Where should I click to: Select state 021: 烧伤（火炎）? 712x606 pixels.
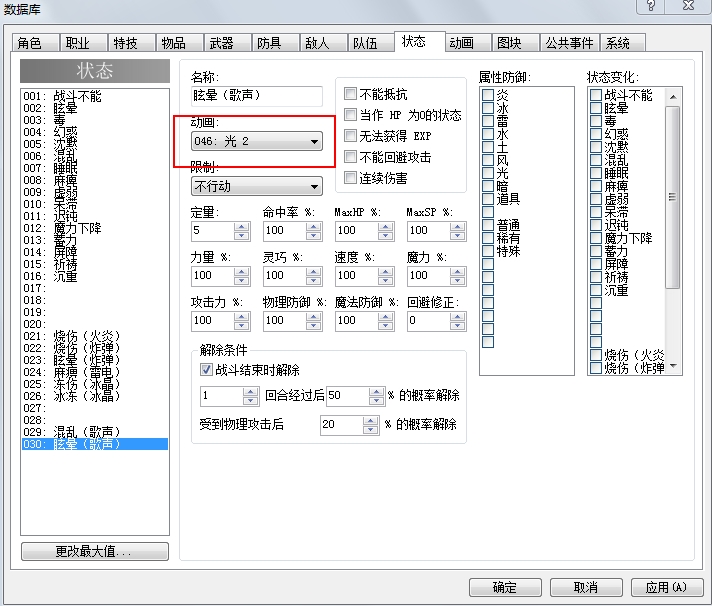[94, 336]
